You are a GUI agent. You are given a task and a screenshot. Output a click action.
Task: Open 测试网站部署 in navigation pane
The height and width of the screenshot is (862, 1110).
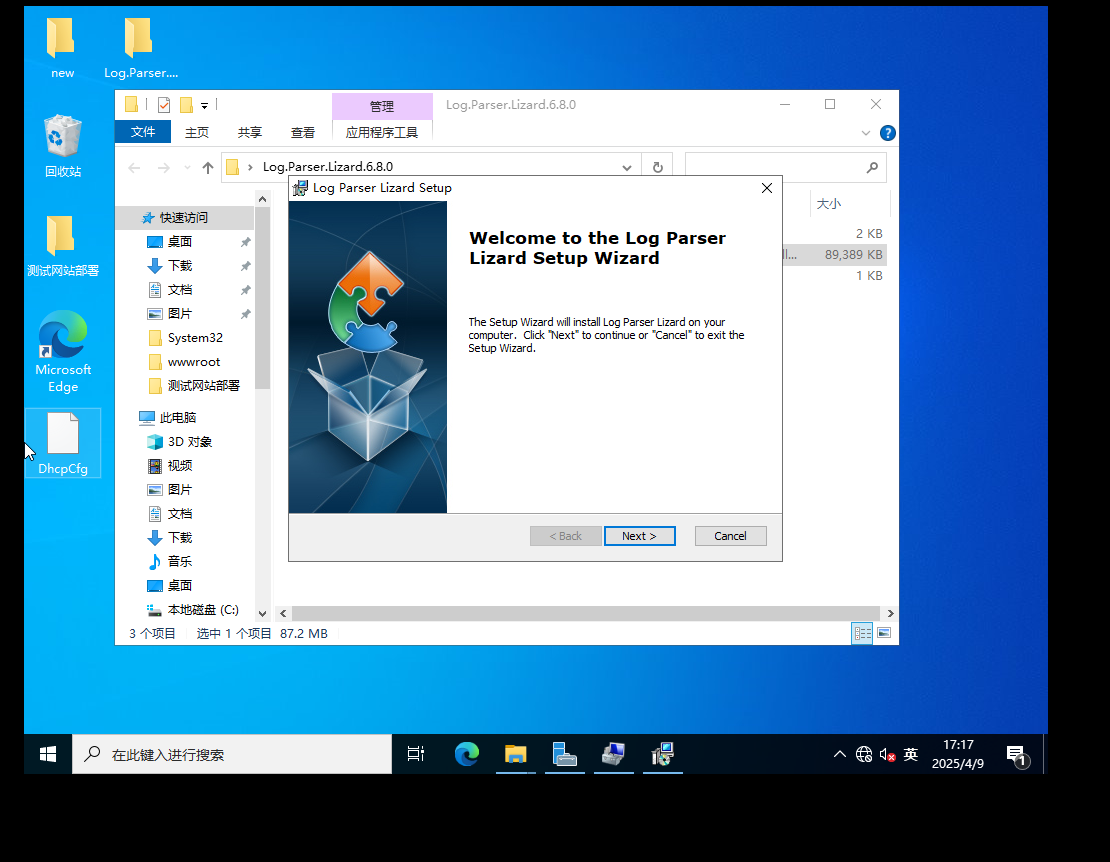203,386
